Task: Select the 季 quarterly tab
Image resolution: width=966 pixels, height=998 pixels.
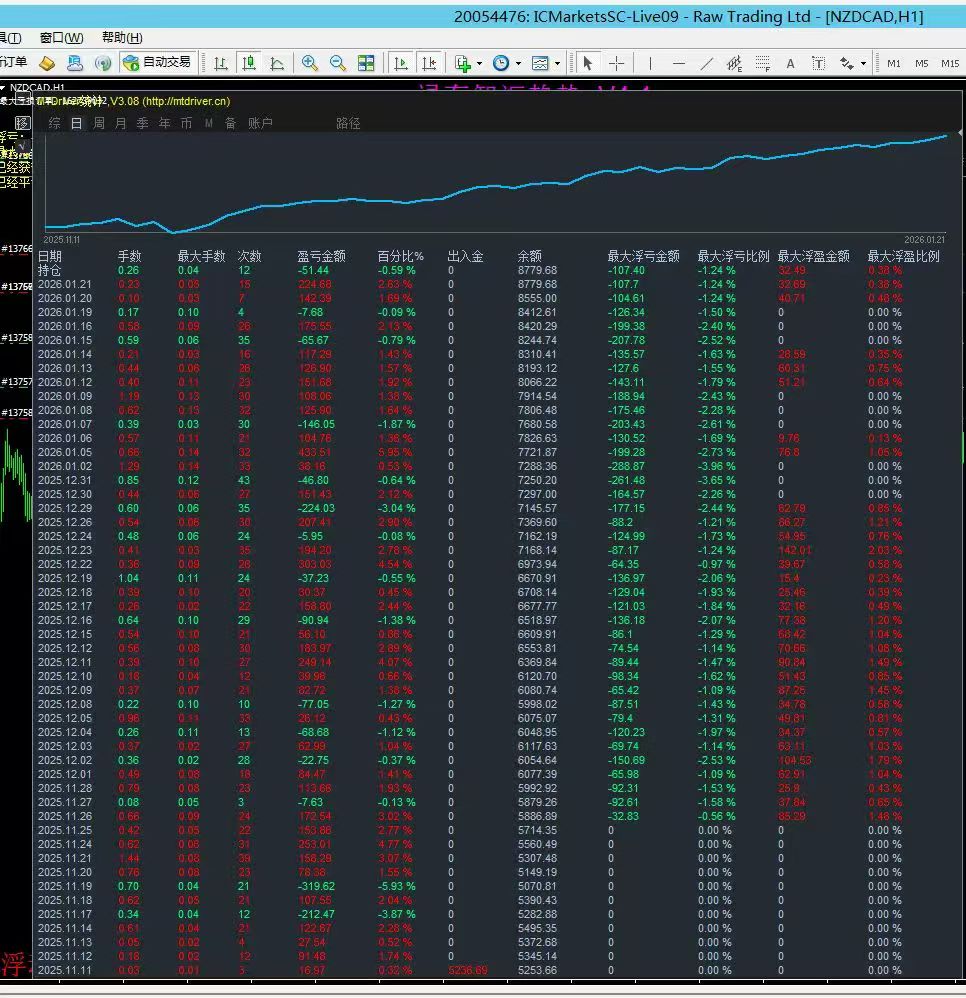Action: click(143, 123)
